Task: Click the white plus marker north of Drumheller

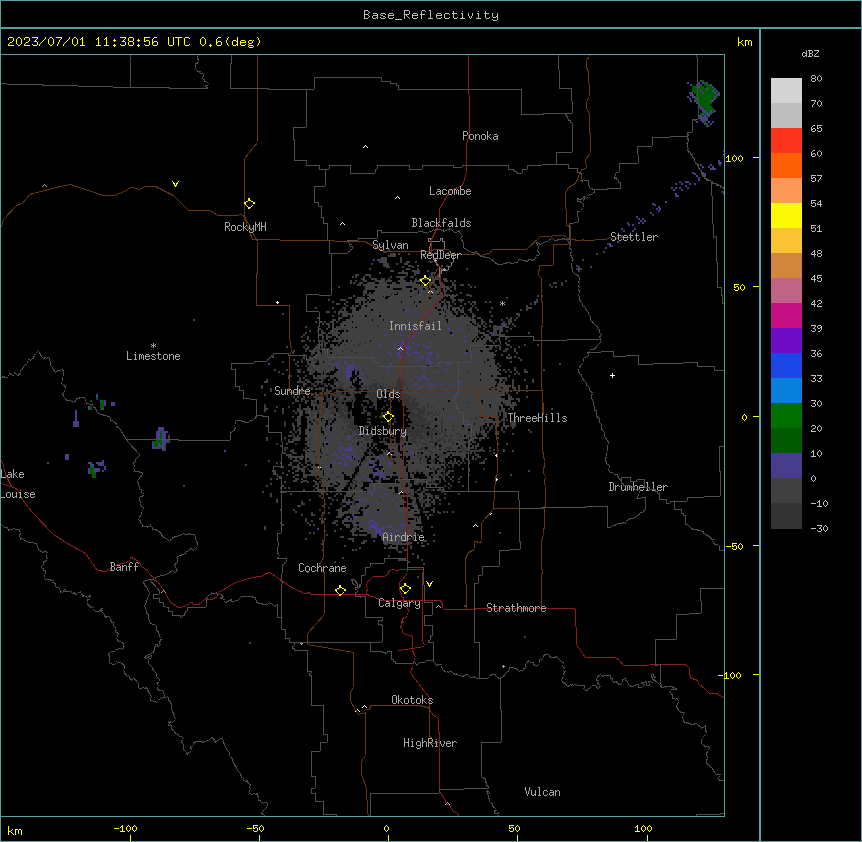Action: 612,375
